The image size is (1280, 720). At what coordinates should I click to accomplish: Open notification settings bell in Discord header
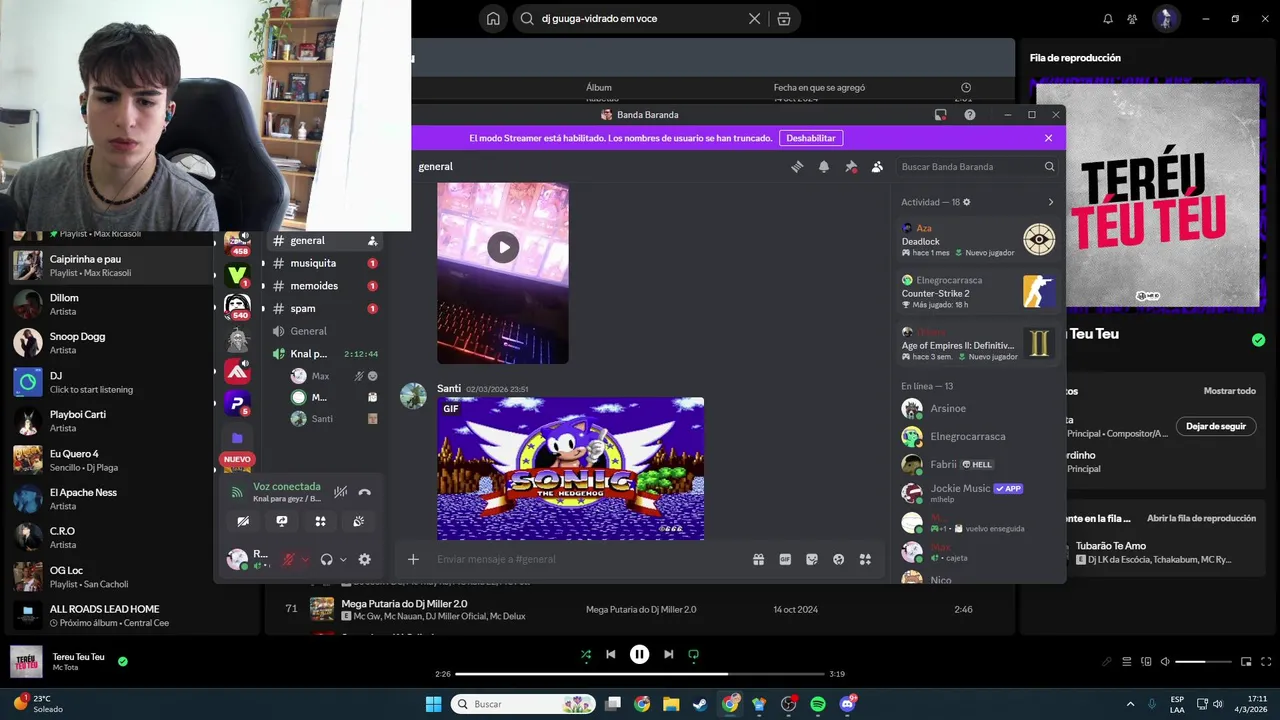point(824,167)
